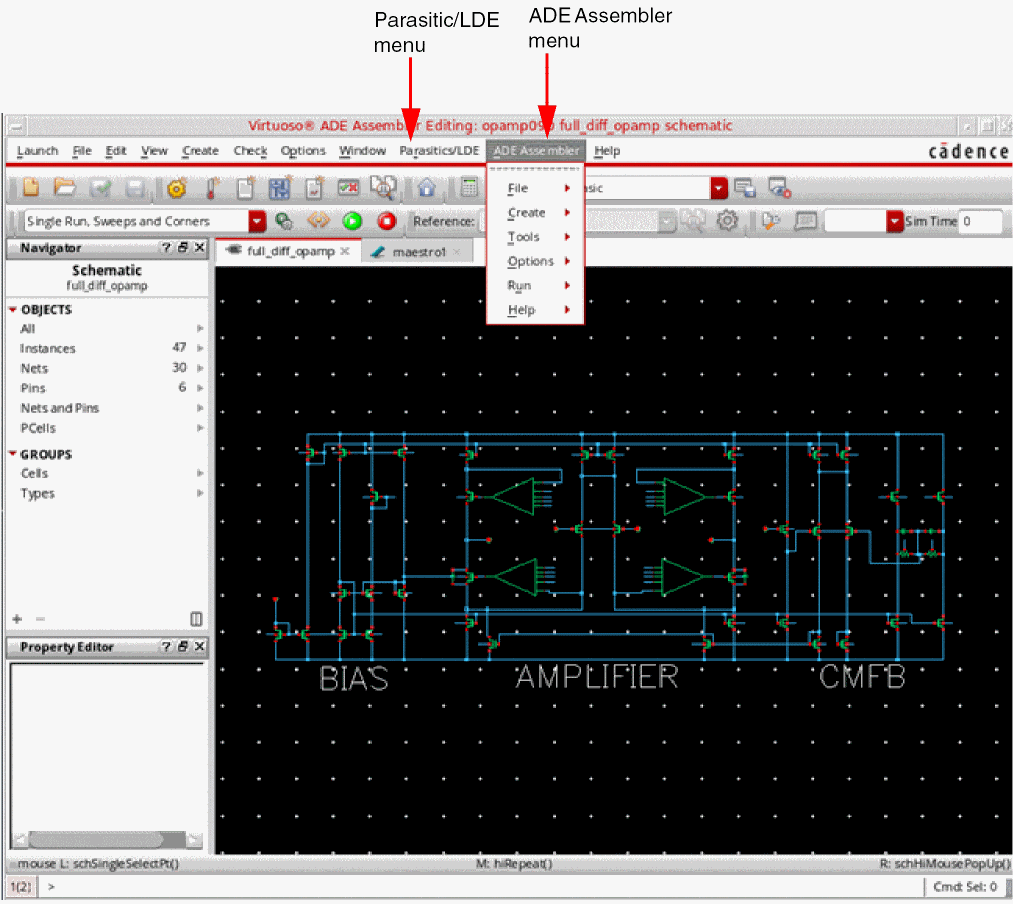Expand the Instances row arrow
Viewport: 1013px width, 904px height.
tap(200, 349)
